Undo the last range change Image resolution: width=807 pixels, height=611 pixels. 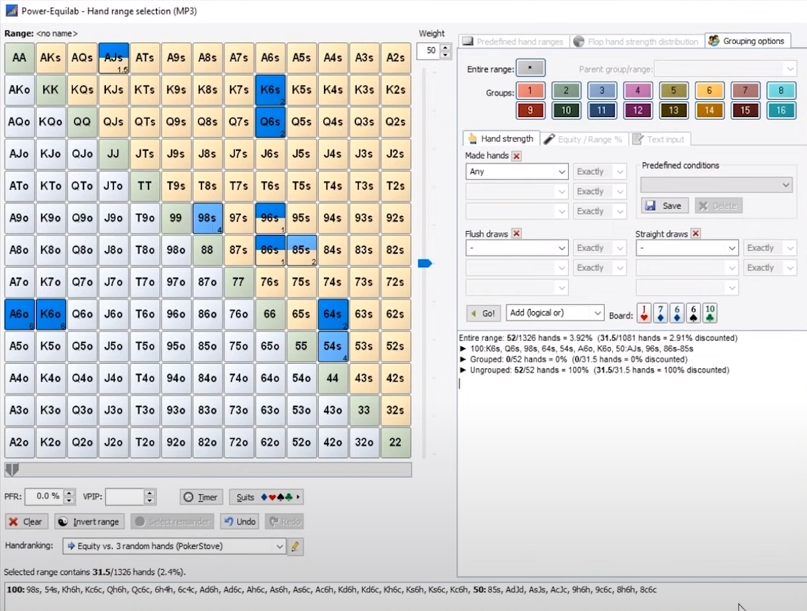[x=239, y=522]
